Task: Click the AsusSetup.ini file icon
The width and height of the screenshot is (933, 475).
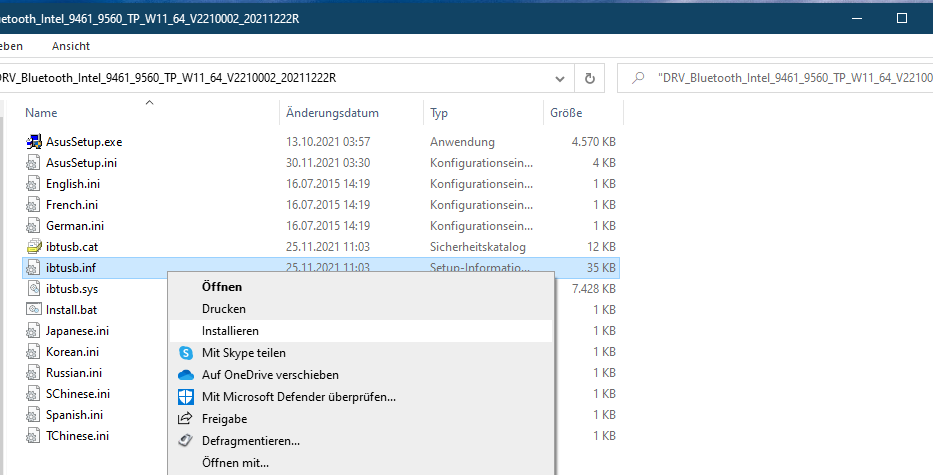Action: [34, 162]
